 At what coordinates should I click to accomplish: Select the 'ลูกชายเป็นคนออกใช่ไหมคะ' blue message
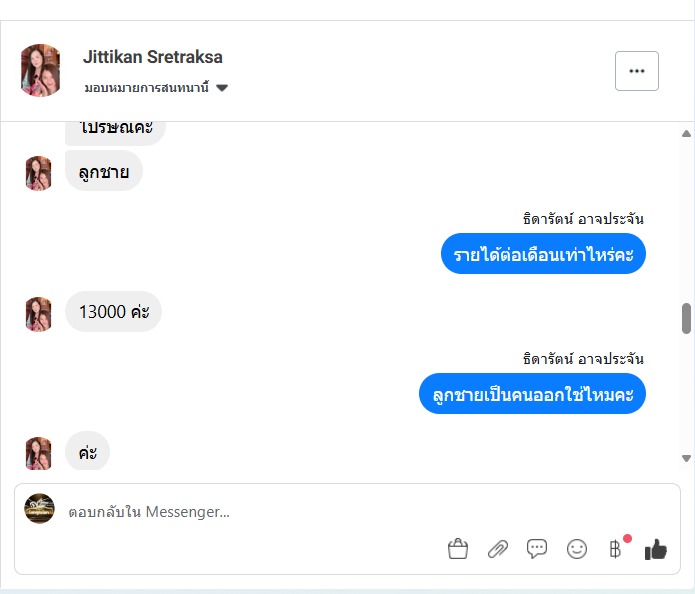(x=532, y=394)
